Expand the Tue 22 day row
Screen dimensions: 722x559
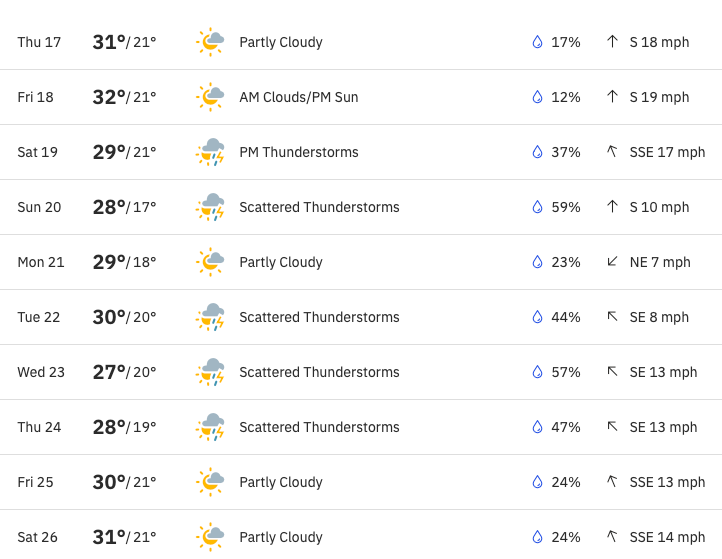(x=361, y=317)
